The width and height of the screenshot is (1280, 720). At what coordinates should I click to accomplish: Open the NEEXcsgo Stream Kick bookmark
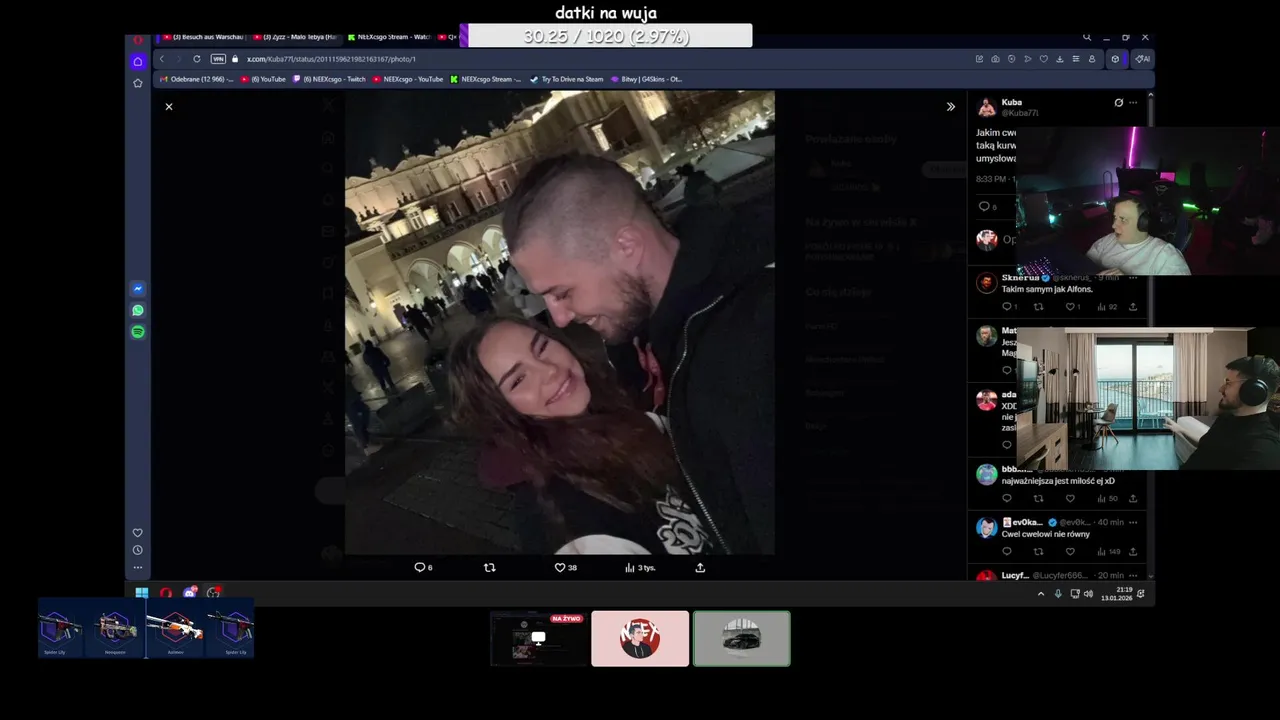tap(486, 79)
